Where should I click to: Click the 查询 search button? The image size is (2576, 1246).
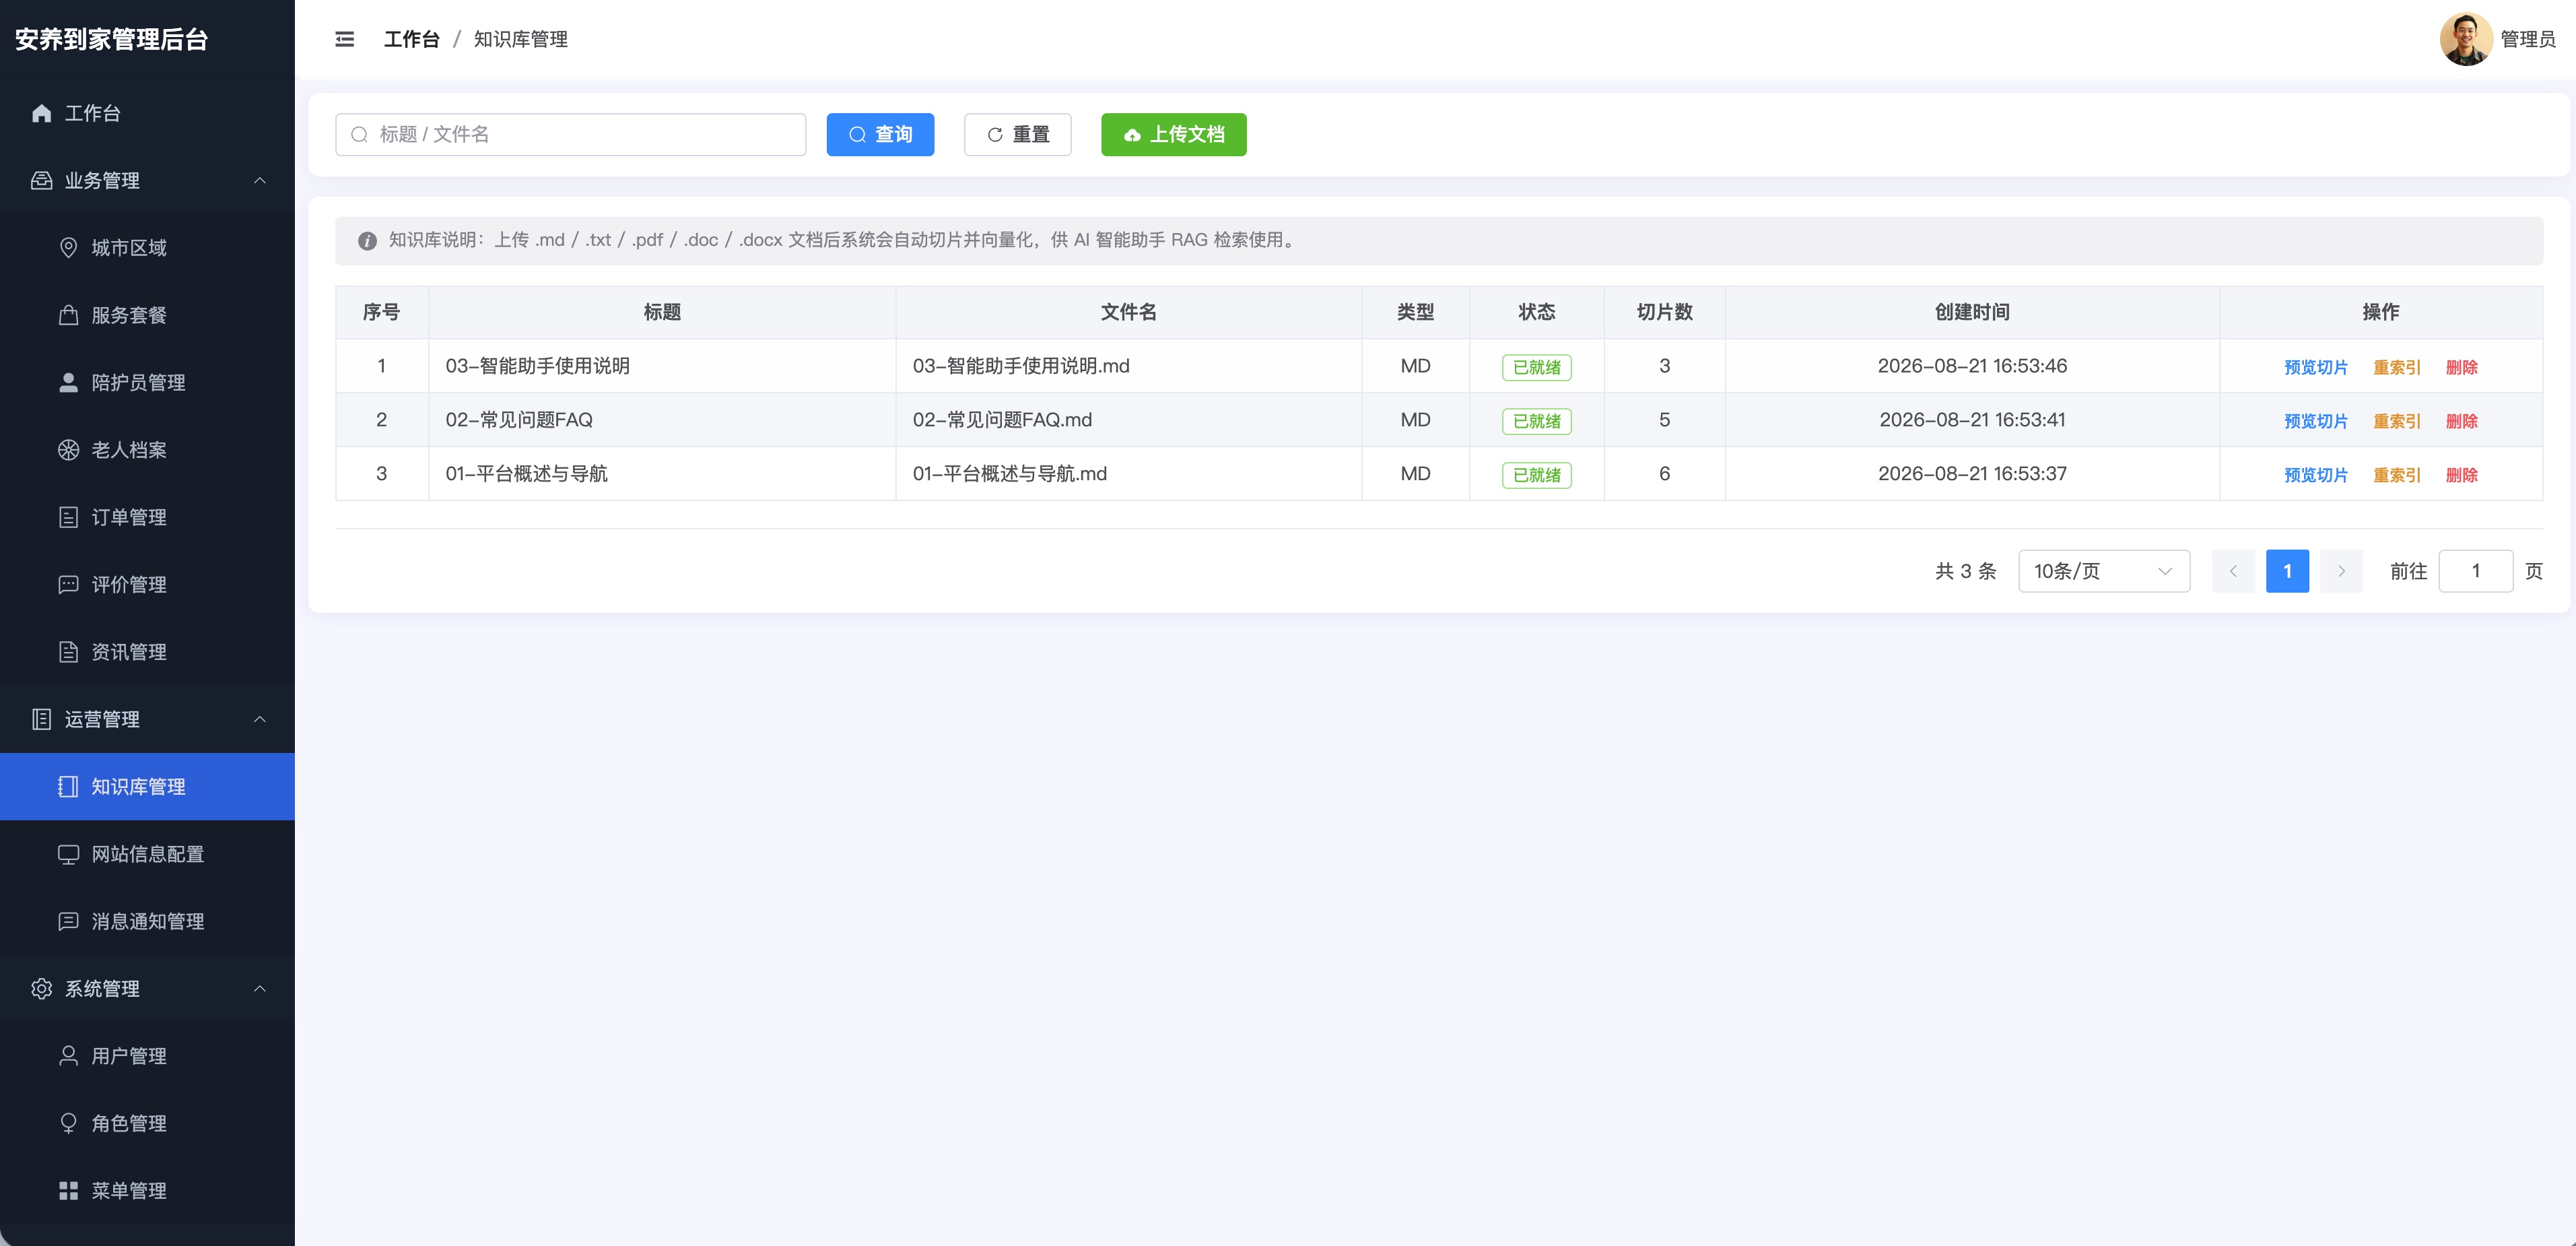click(880, 134)
